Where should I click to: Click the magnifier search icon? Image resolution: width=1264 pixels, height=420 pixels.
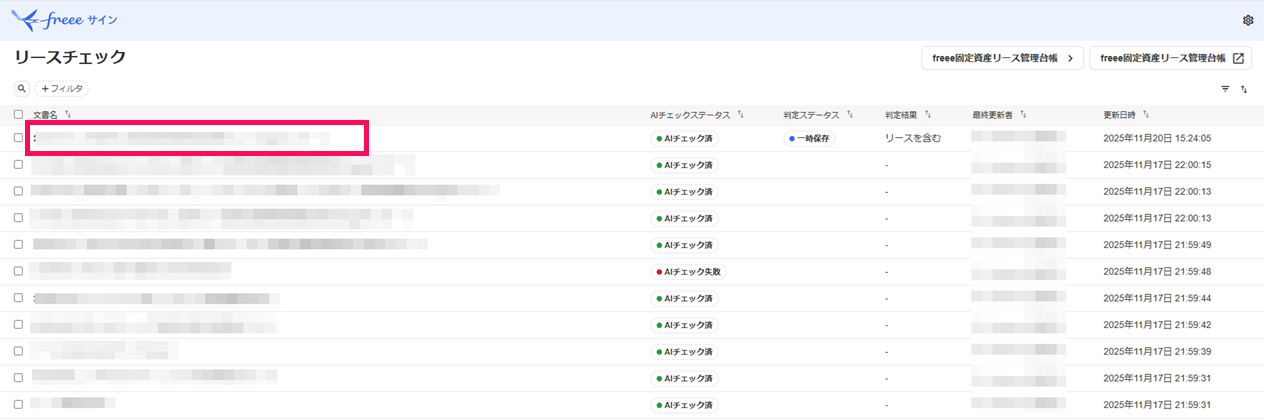(22, 89)
